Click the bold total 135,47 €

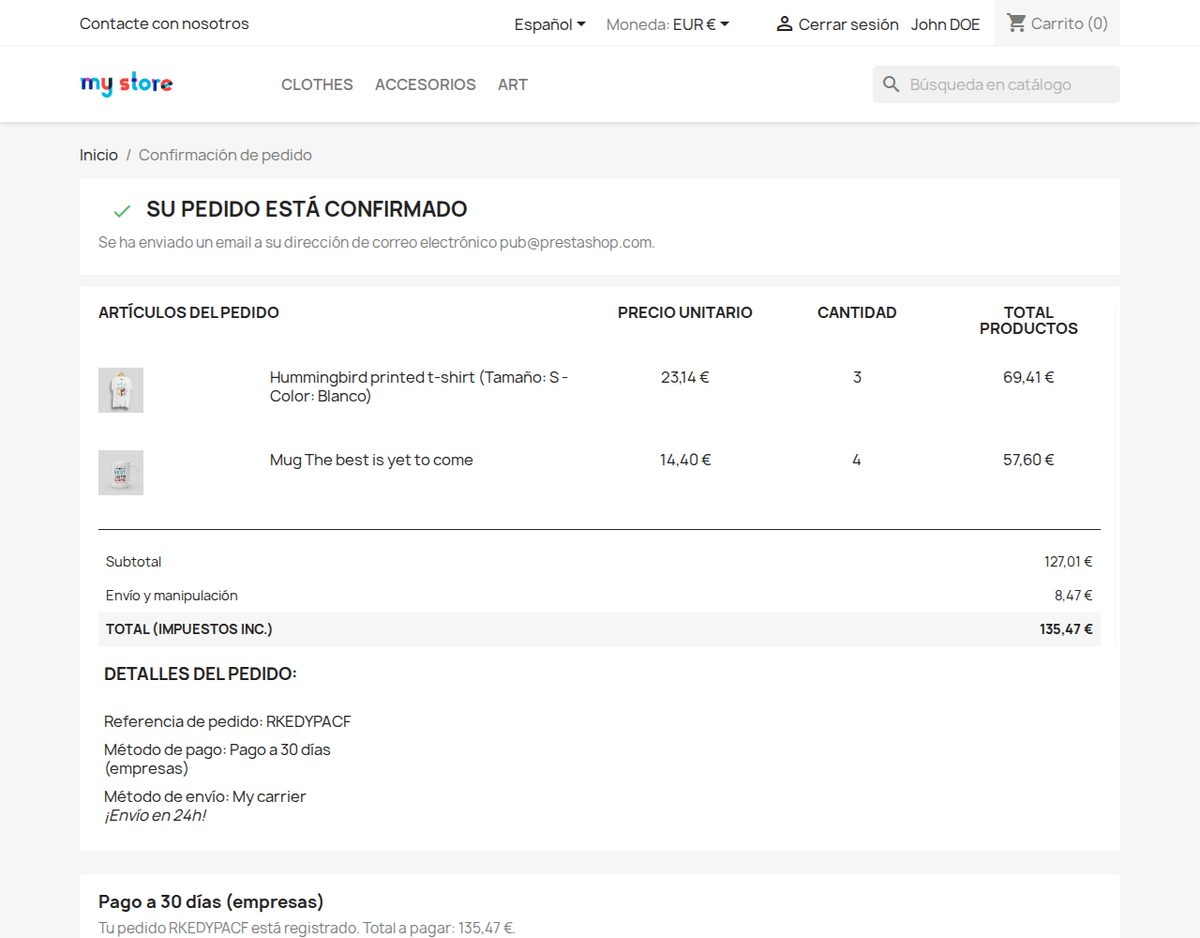(1066, 629)
